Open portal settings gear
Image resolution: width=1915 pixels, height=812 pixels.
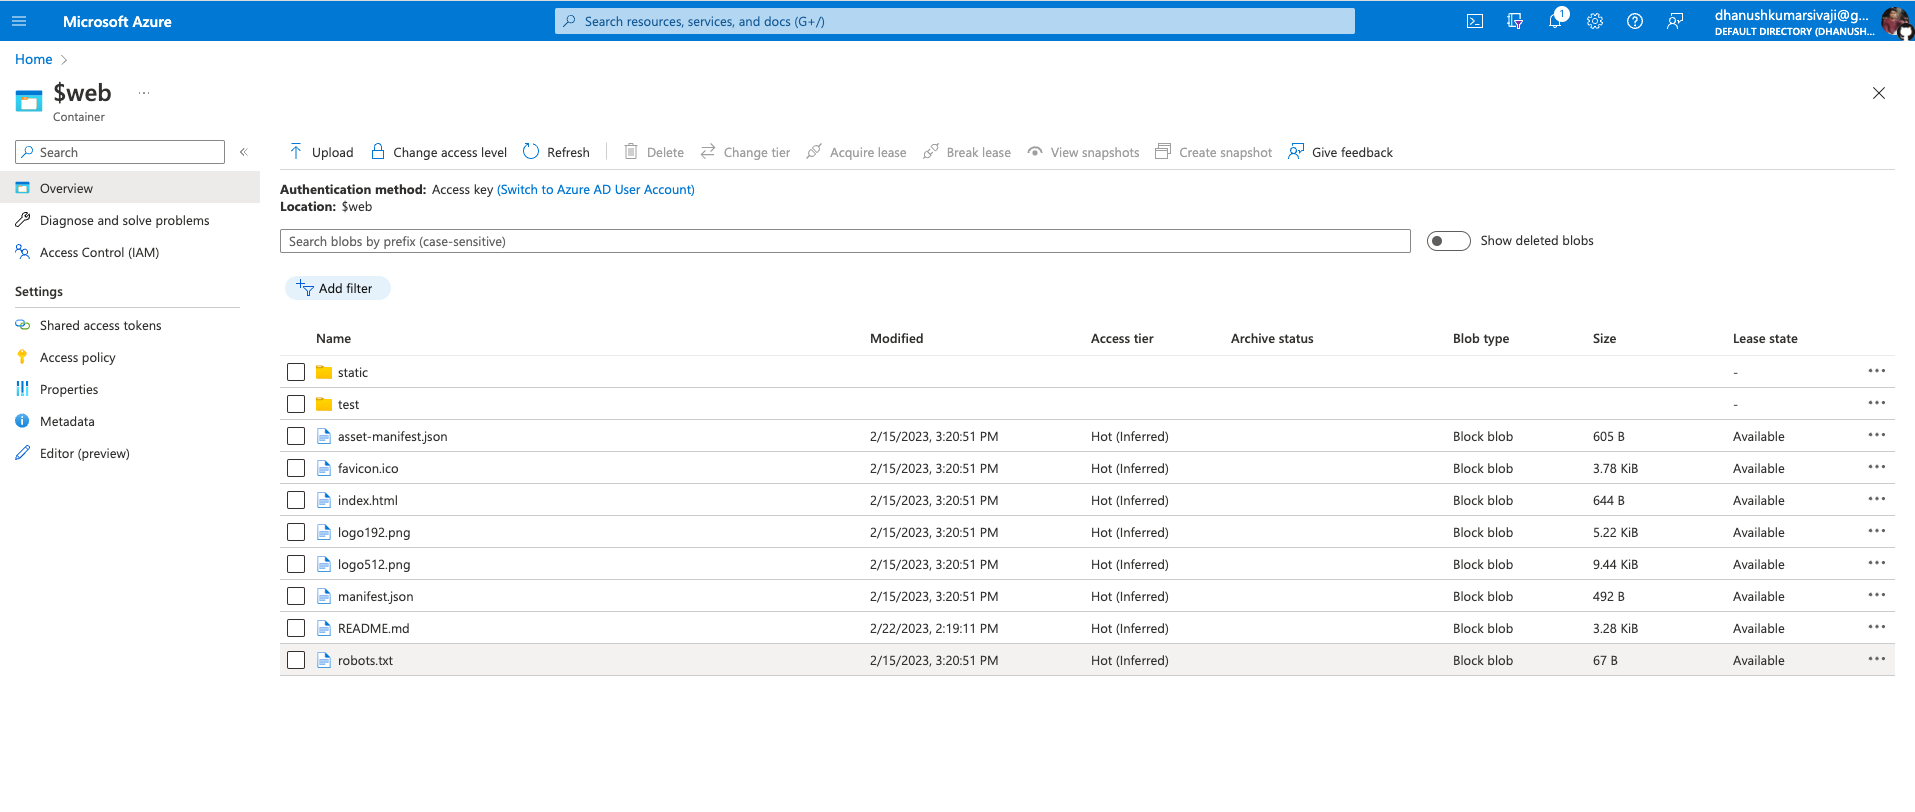tap(1595, 21)
